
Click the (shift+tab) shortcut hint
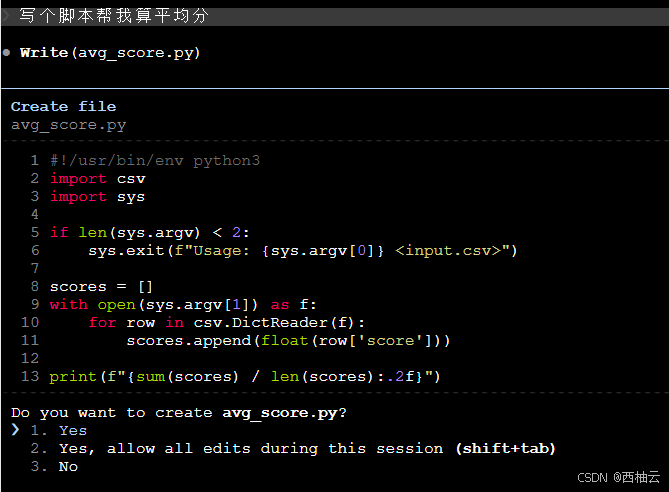[x=506, y=448]
